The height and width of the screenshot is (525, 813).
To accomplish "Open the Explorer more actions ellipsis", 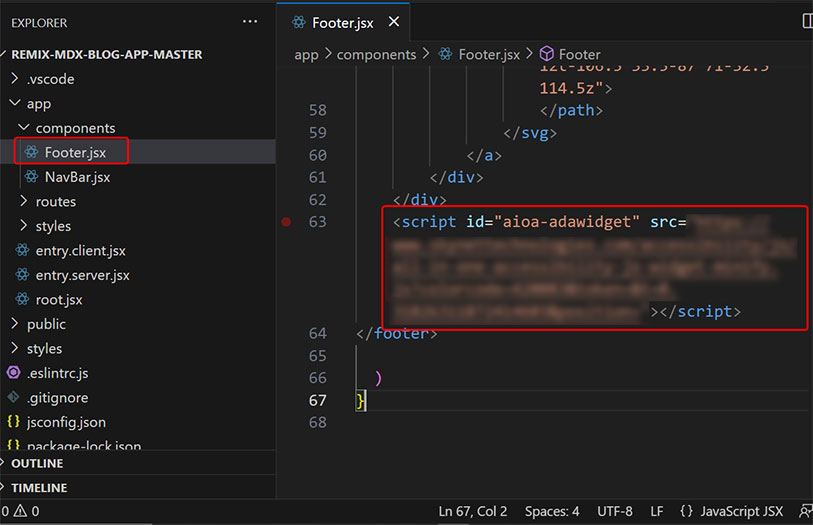I will pyautogui.click(x=250, y=21).
